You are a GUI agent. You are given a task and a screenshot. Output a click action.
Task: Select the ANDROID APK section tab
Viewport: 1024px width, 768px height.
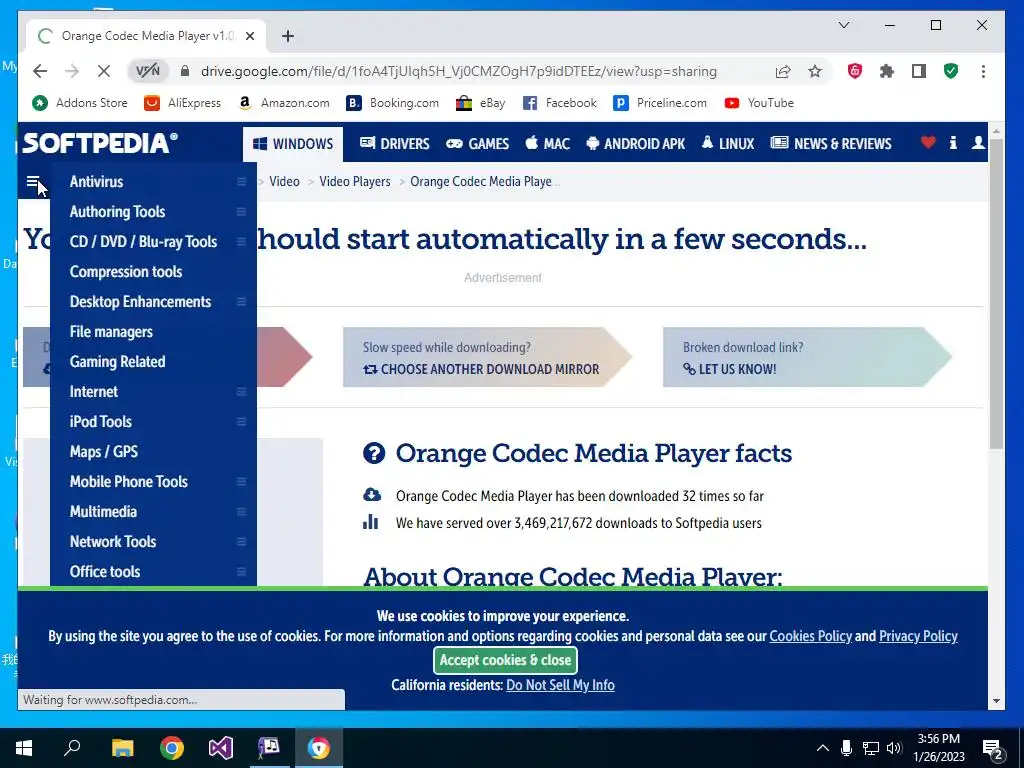point(635,144)
